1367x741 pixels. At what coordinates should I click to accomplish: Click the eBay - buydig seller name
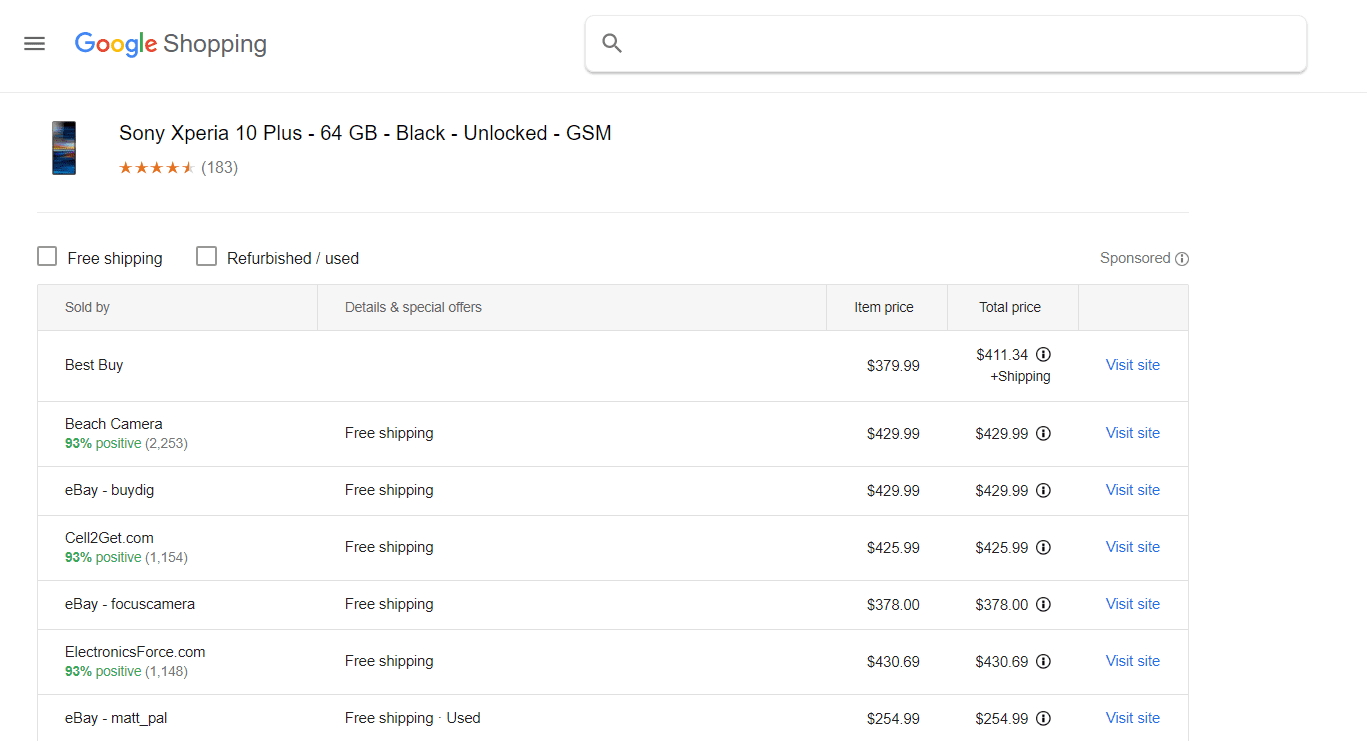110,490
